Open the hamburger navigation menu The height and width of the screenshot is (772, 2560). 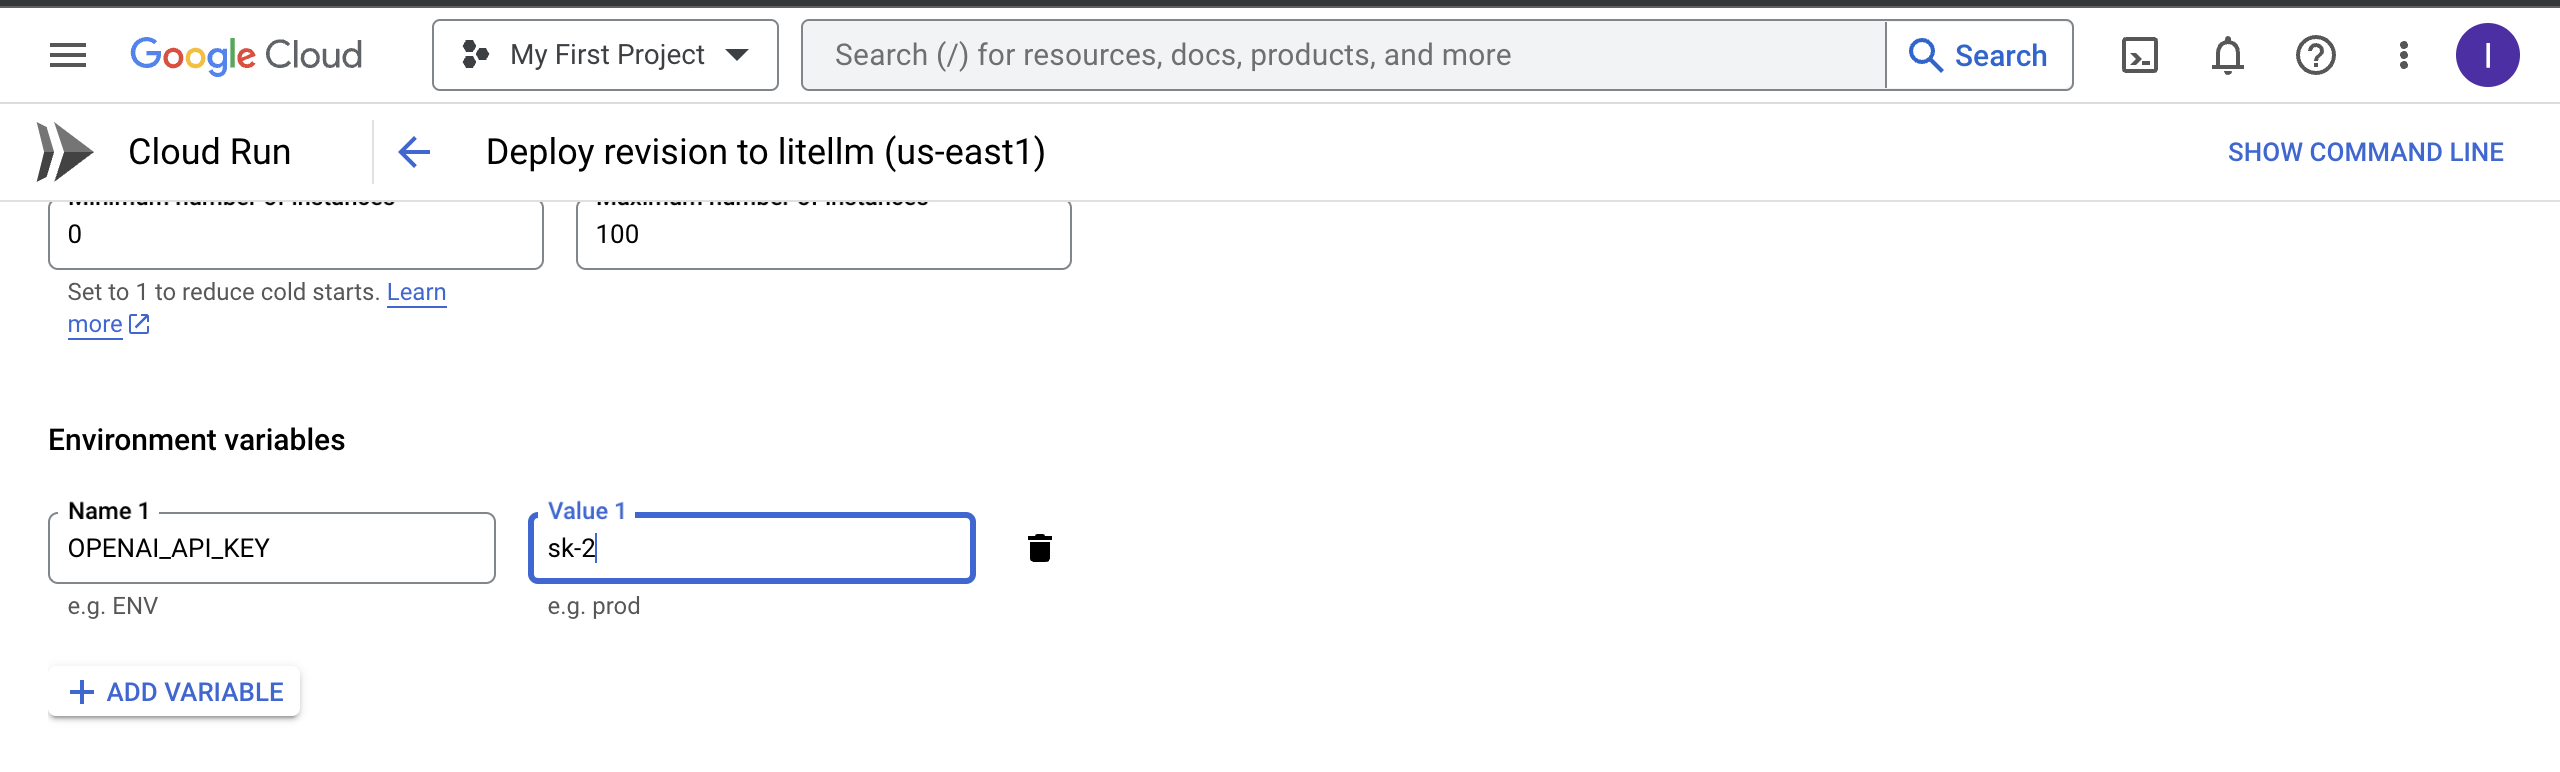pos(68,55)
